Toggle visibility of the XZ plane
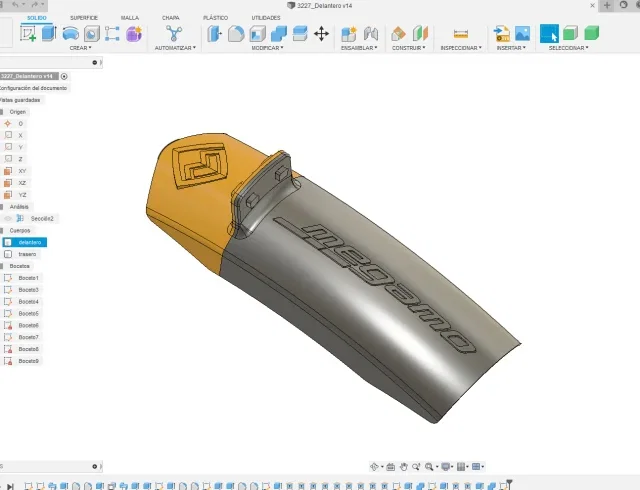This screenshot has width=640, height=490. tap(8, 183)
